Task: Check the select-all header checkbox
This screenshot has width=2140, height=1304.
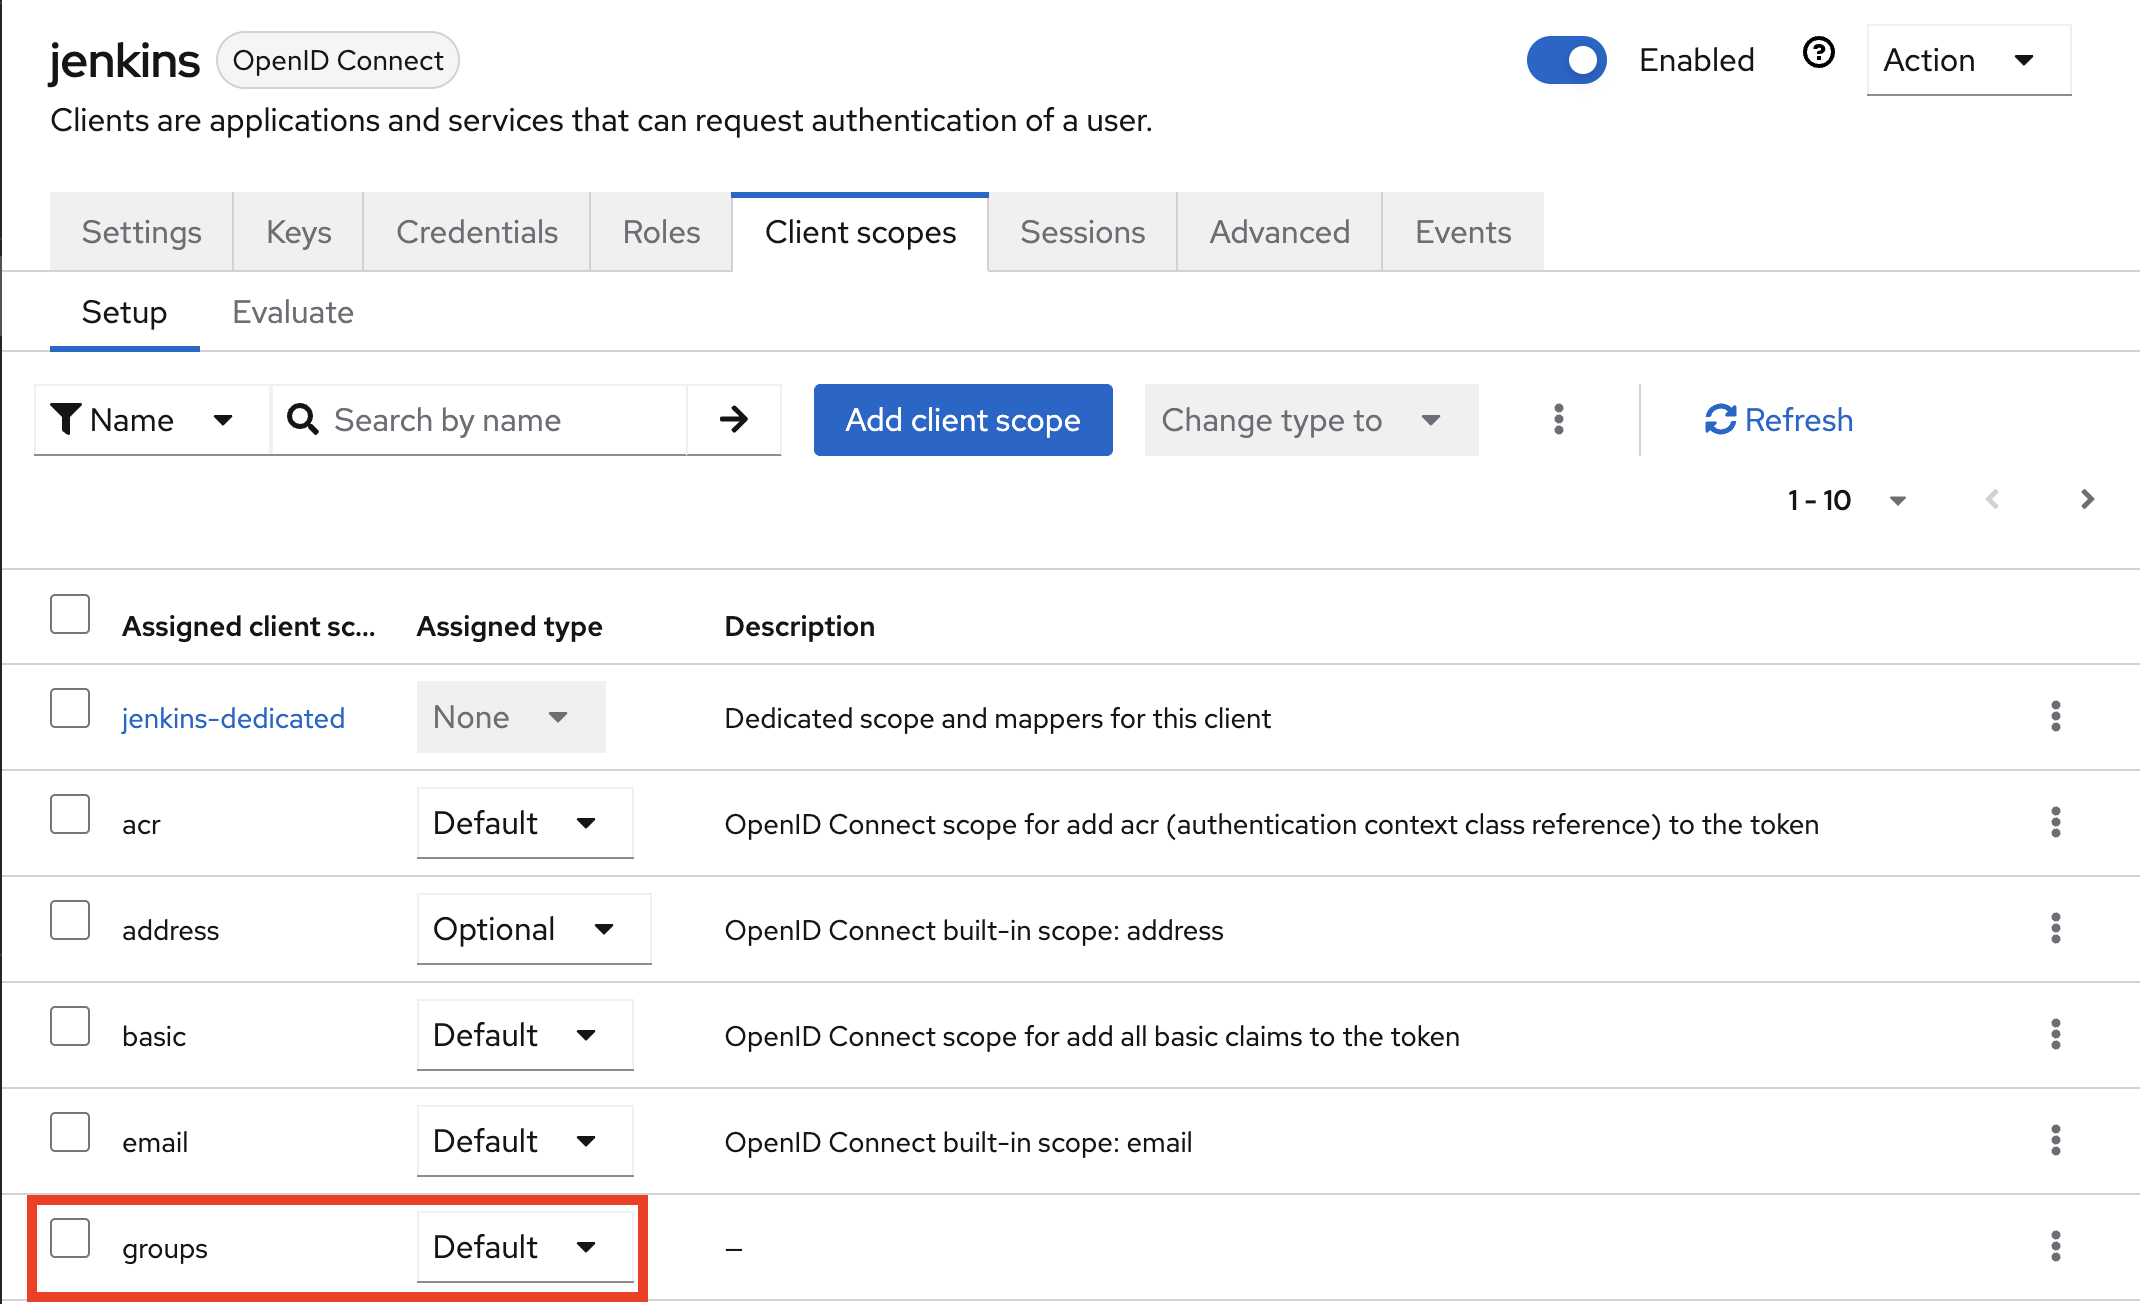Action: [70, 614]
